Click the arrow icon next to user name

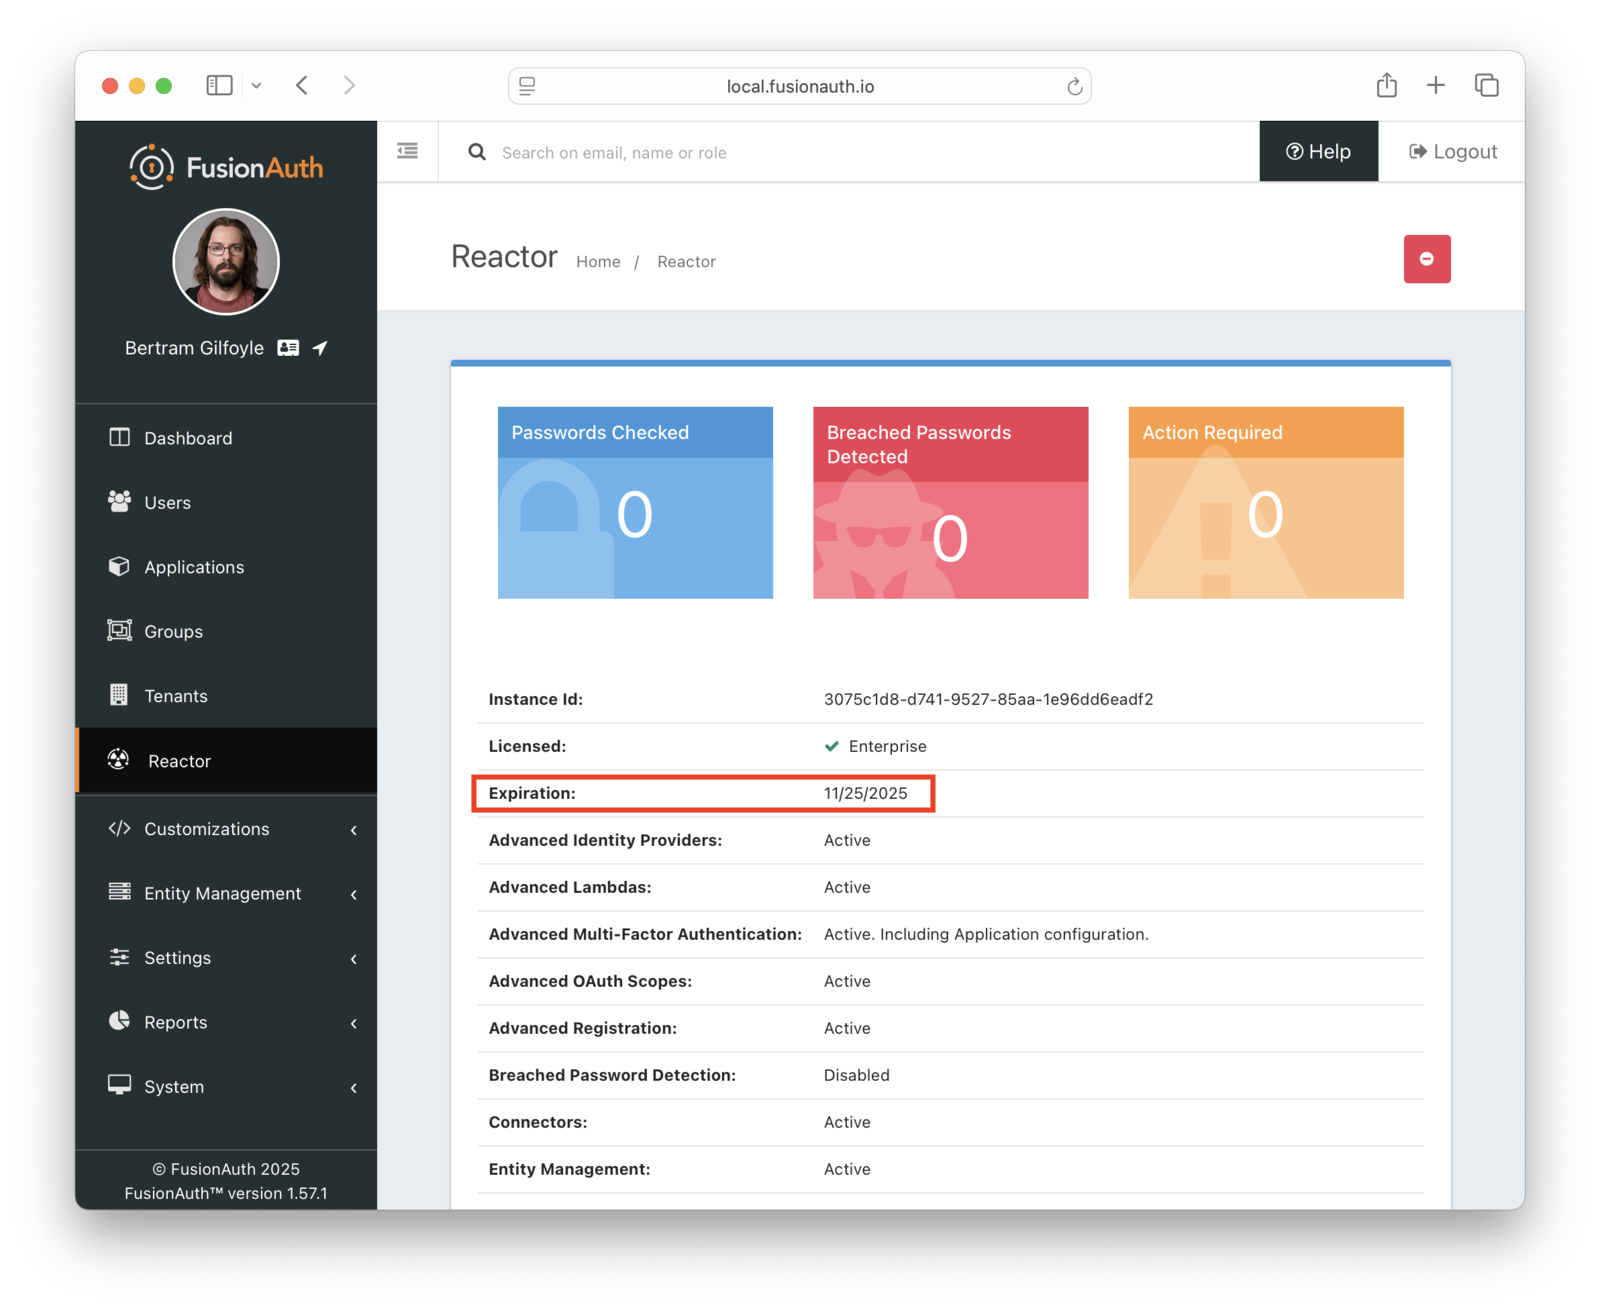coord(320,348)
